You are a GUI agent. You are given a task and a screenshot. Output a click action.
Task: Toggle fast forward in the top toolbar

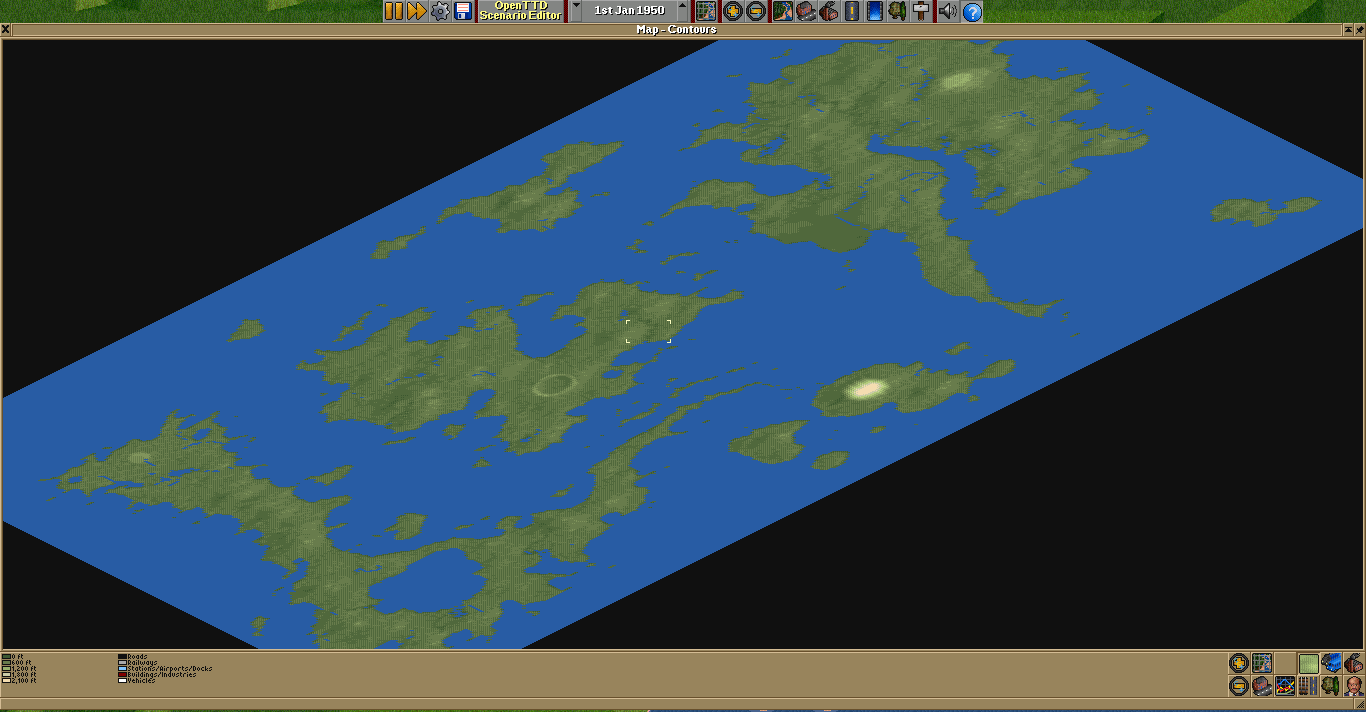[416, 11]
